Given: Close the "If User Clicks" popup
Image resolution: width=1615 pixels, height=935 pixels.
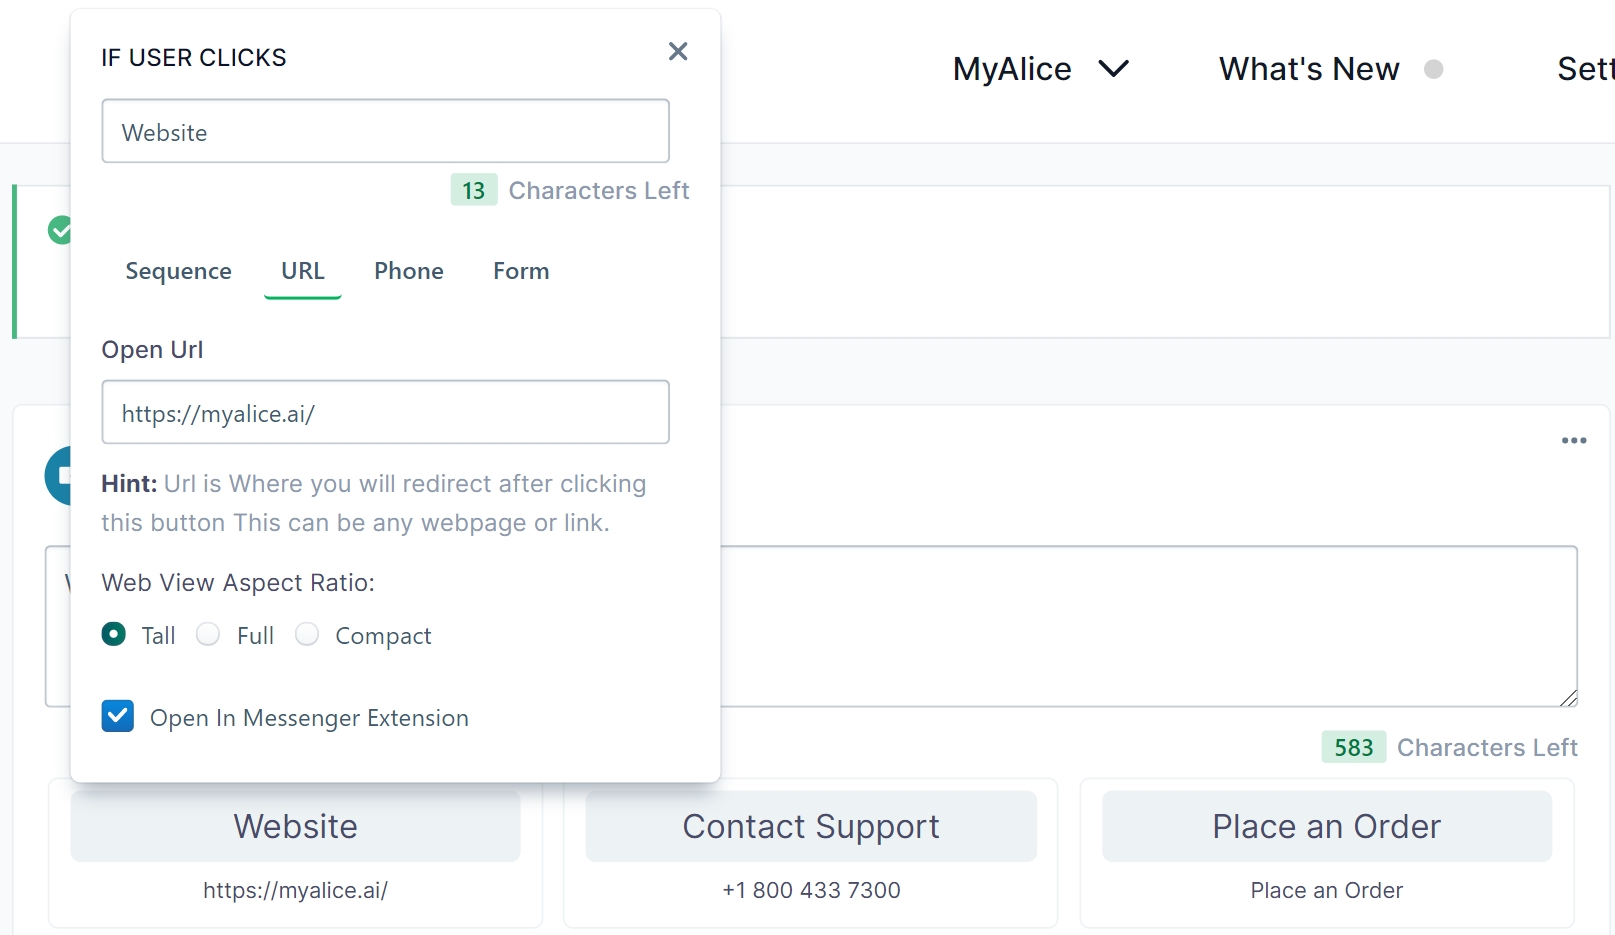Looking at the screenshot, I should 678,52.
